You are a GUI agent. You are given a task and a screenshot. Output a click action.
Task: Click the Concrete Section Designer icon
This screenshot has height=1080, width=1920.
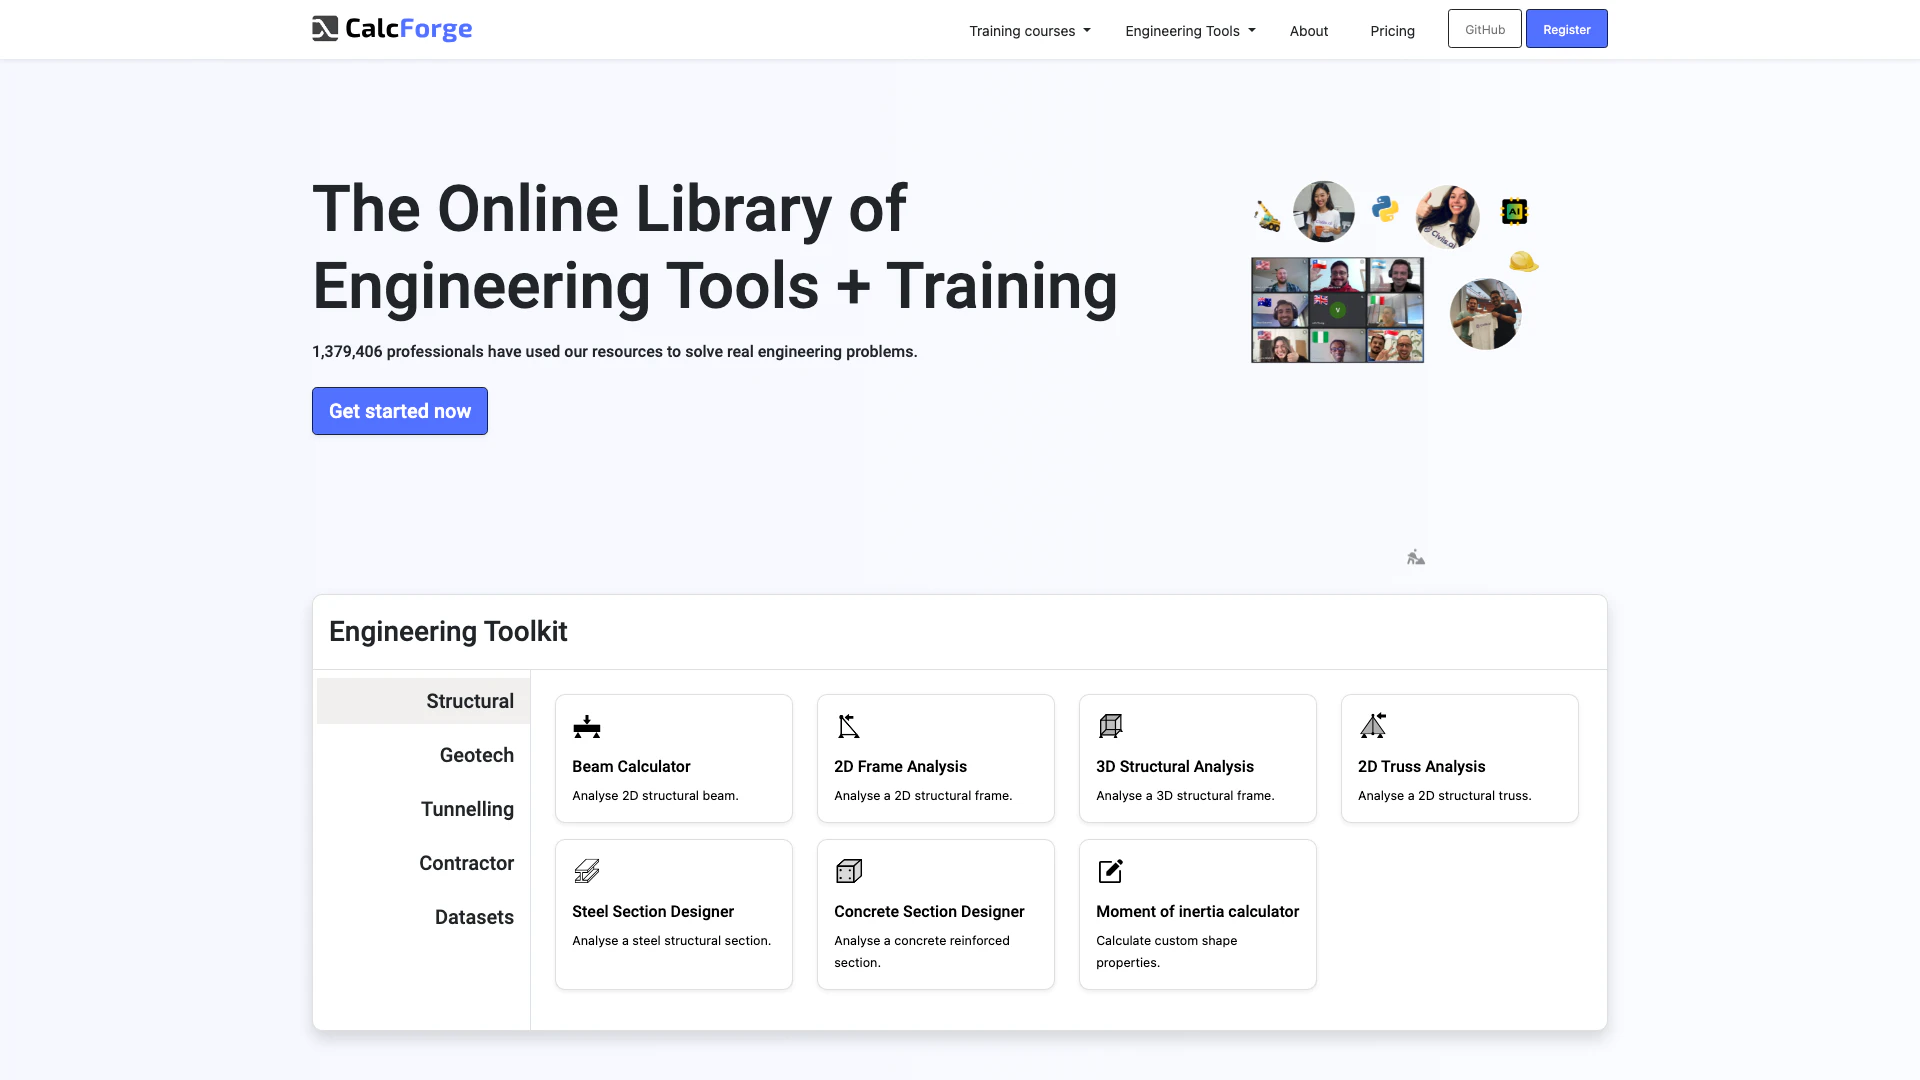pos(849,871)
